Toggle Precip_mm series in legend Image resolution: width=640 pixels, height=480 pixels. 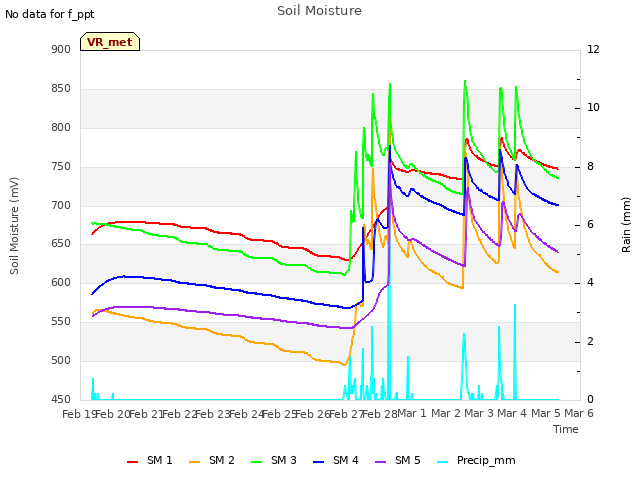pyautogui.click(x=476, y=461)
